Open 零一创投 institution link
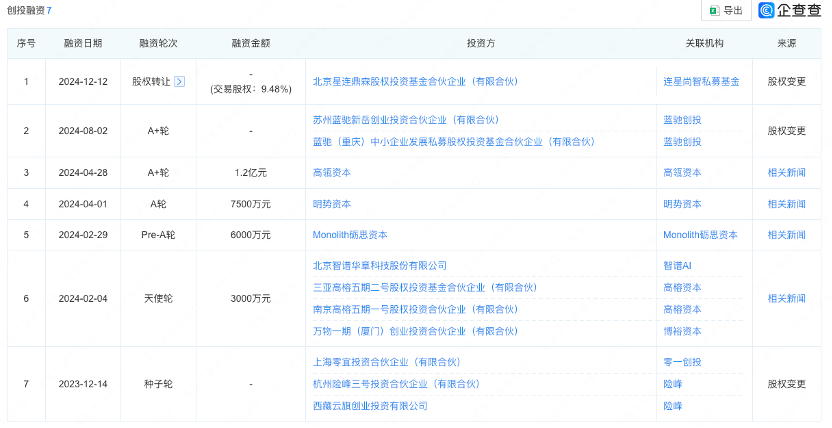This screenshot has height=428, width=832. tap(682, 362)
